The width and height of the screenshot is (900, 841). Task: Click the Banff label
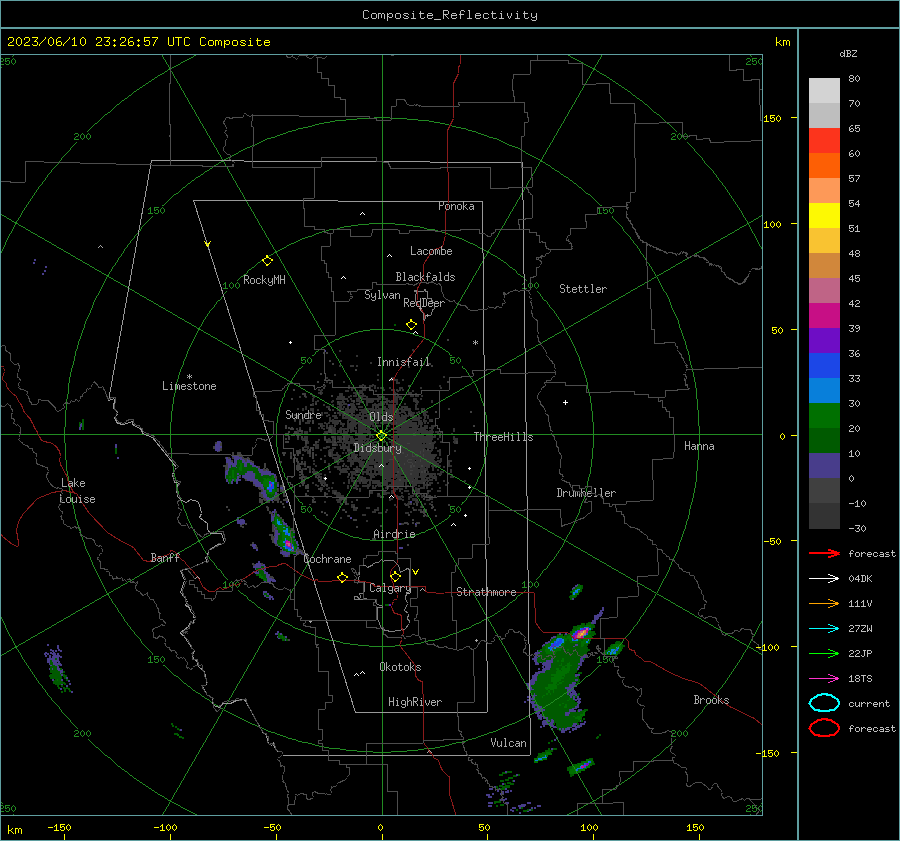click(165, 557)
